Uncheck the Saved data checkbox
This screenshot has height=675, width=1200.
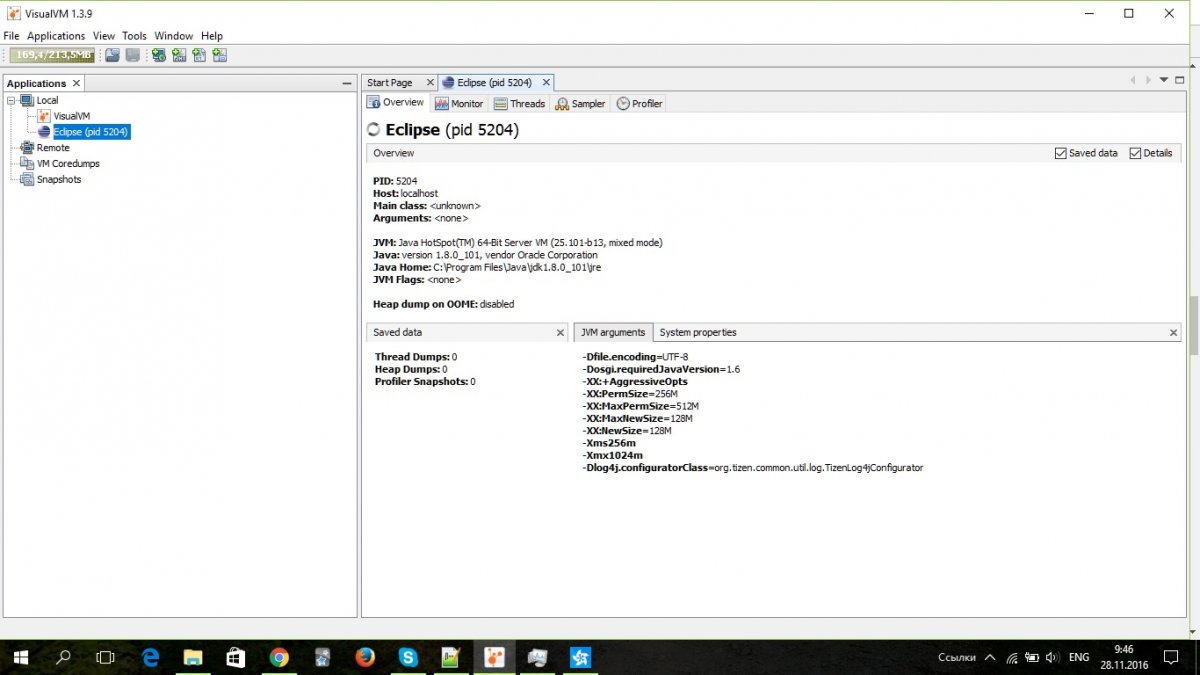1061,153
